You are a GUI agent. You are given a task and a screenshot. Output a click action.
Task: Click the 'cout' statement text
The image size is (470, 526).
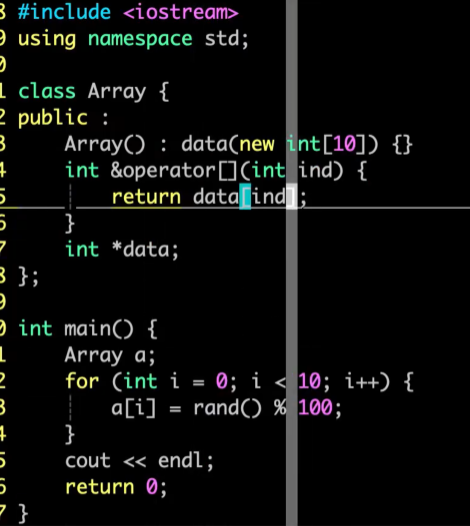(88, 461)
